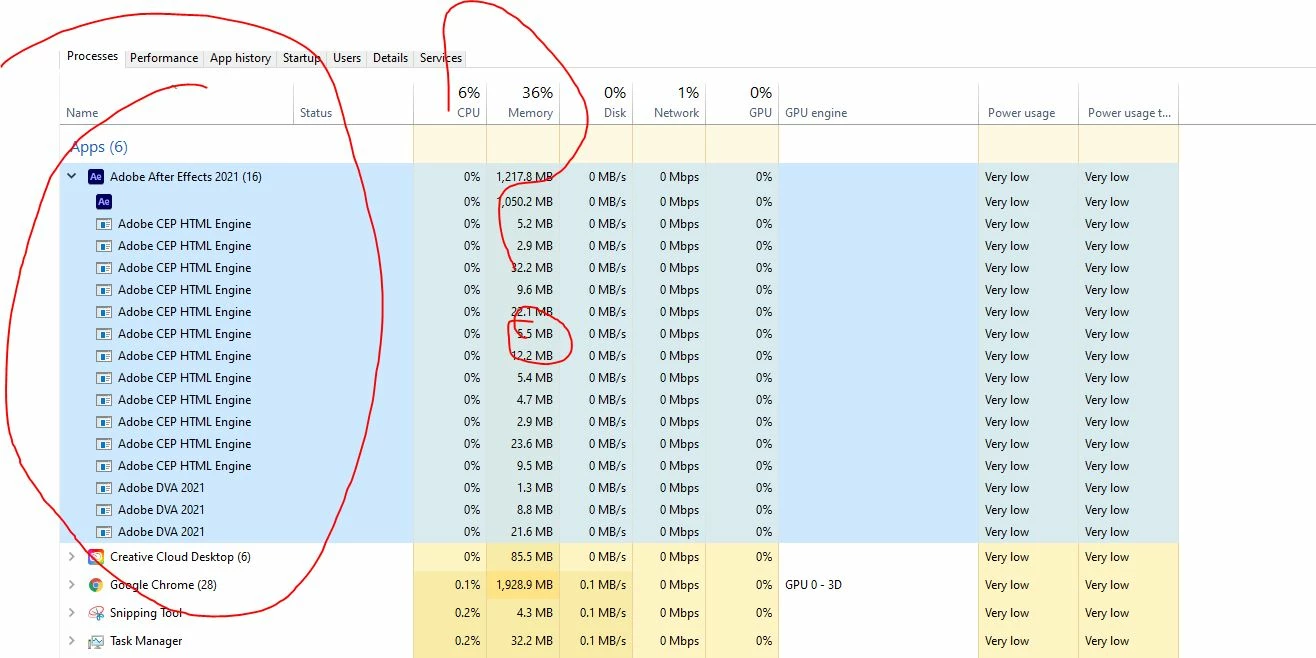The image size is (1316, 658).
Task: Click the Google Chrome icon
Action: pos(96,585)
